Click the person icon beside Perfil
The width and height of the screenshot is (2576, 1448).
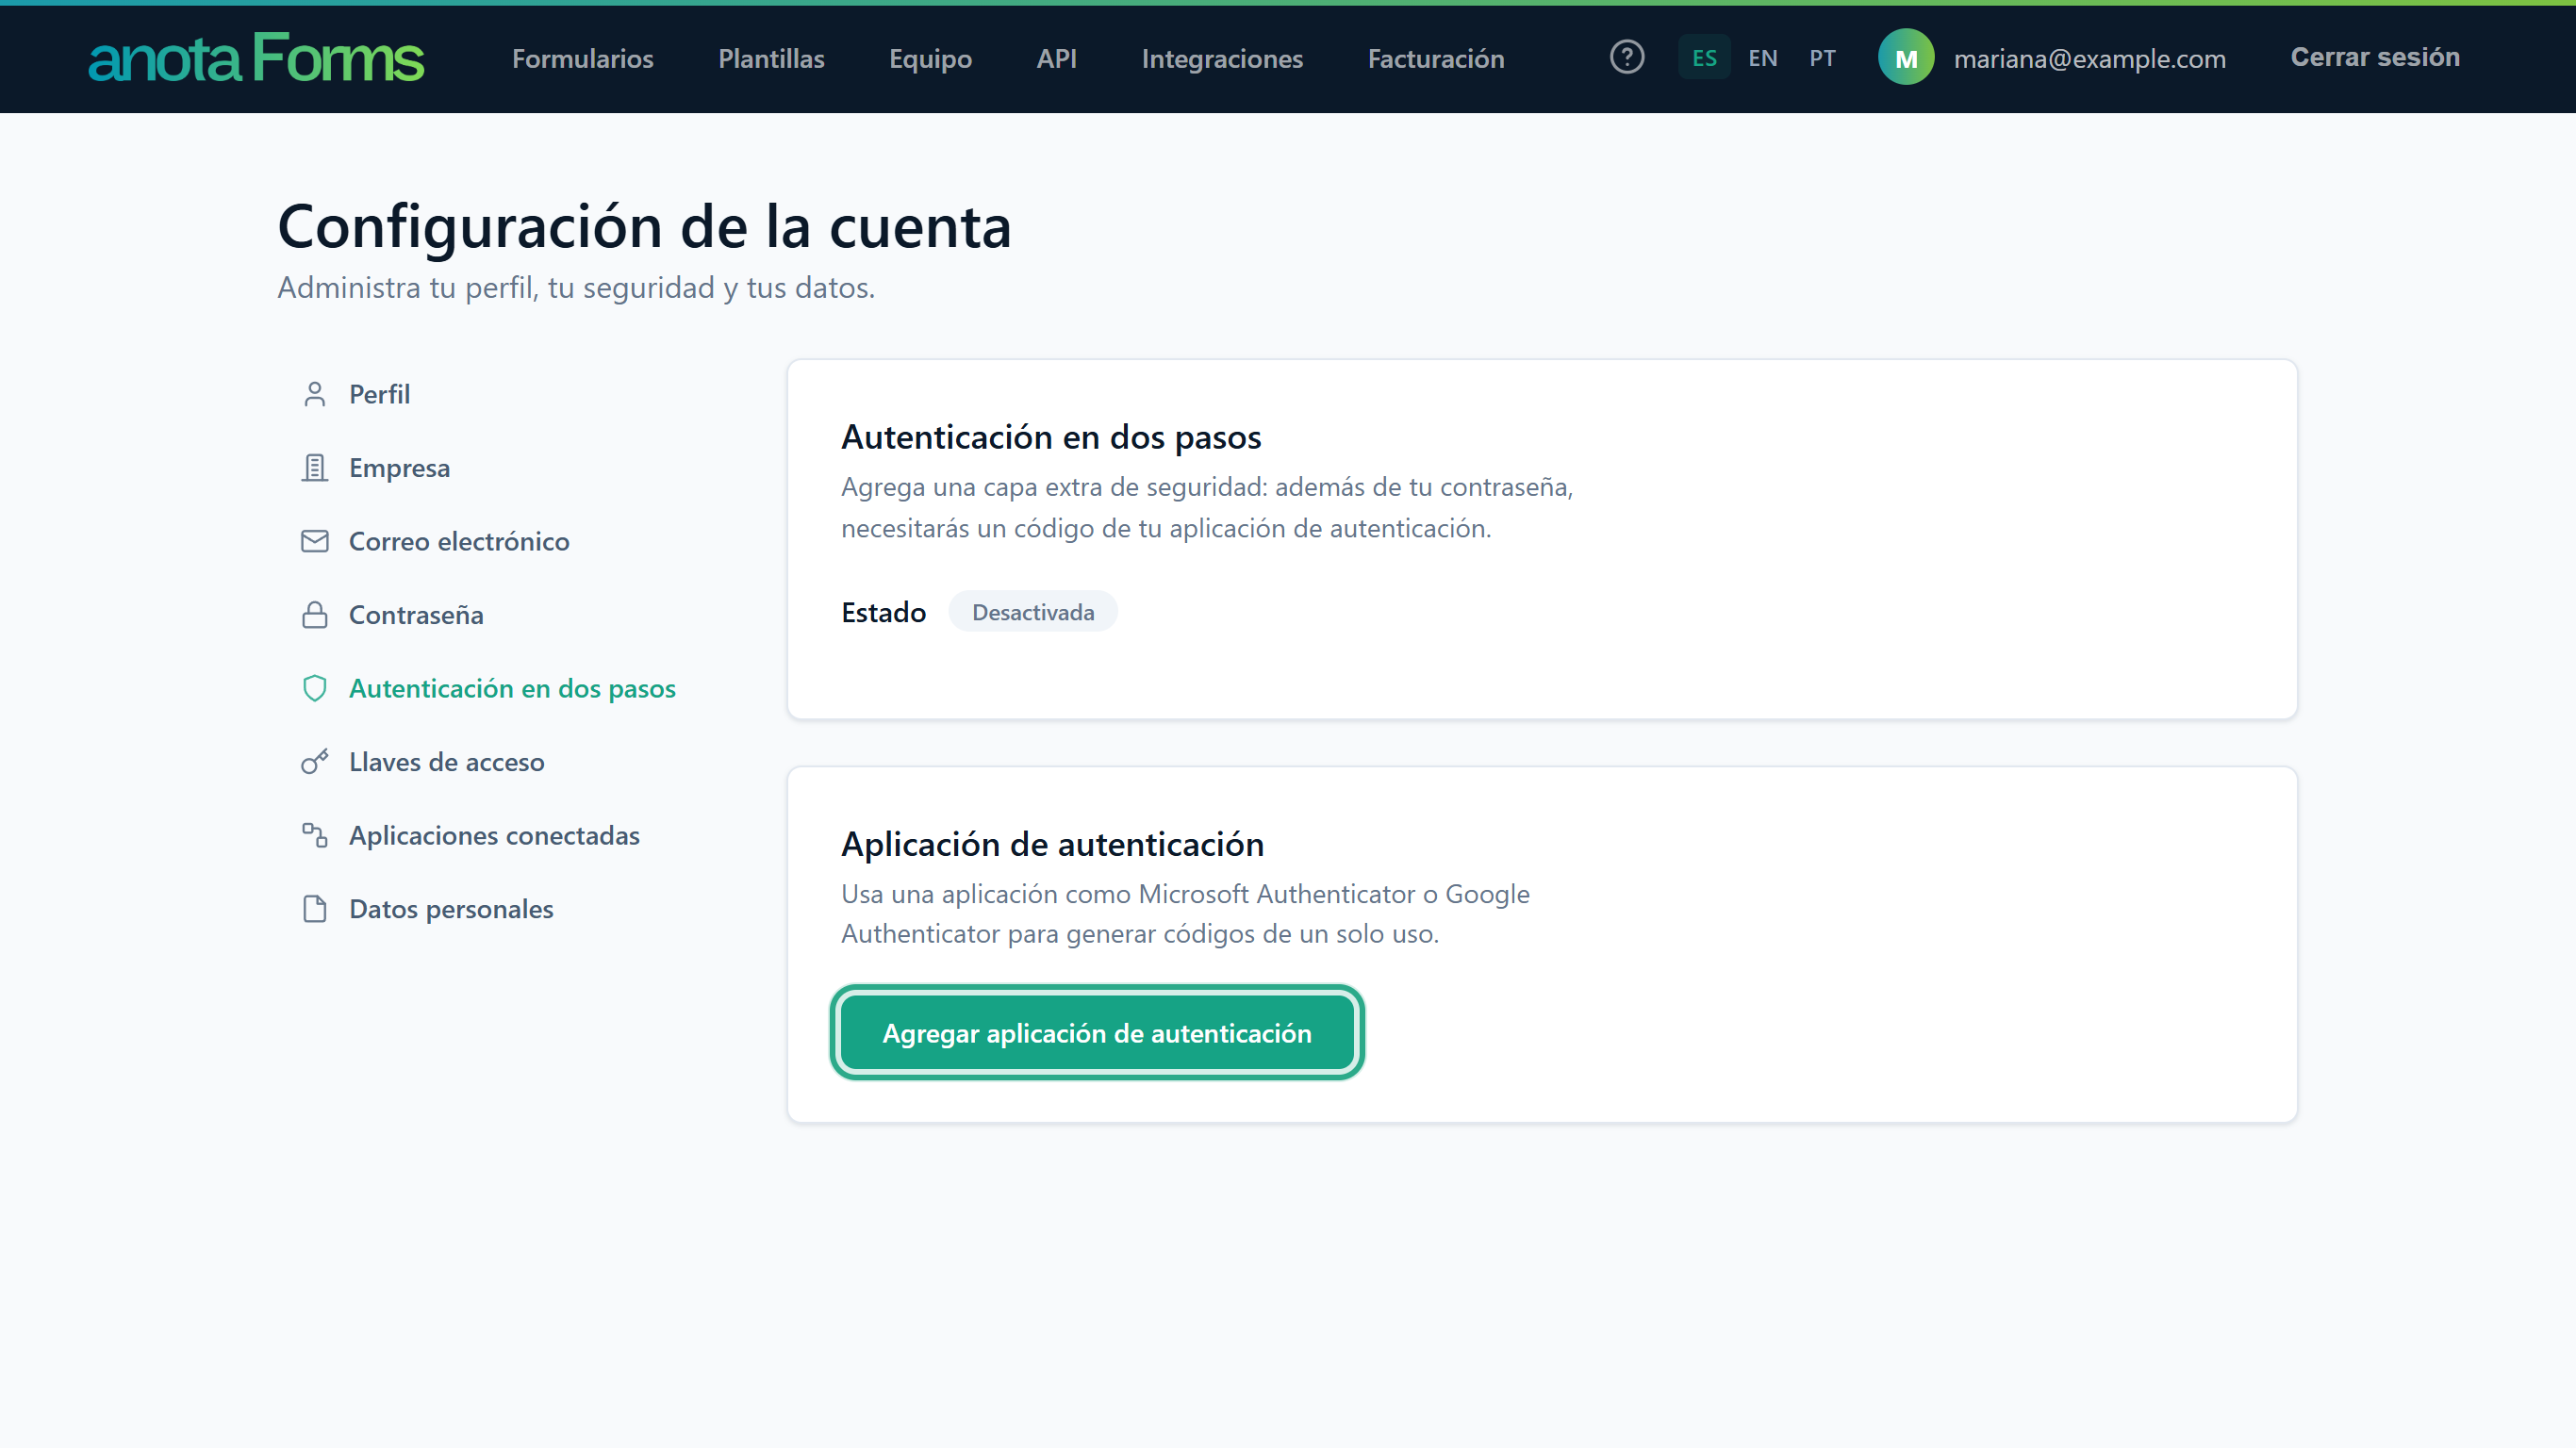click(315, 394)
